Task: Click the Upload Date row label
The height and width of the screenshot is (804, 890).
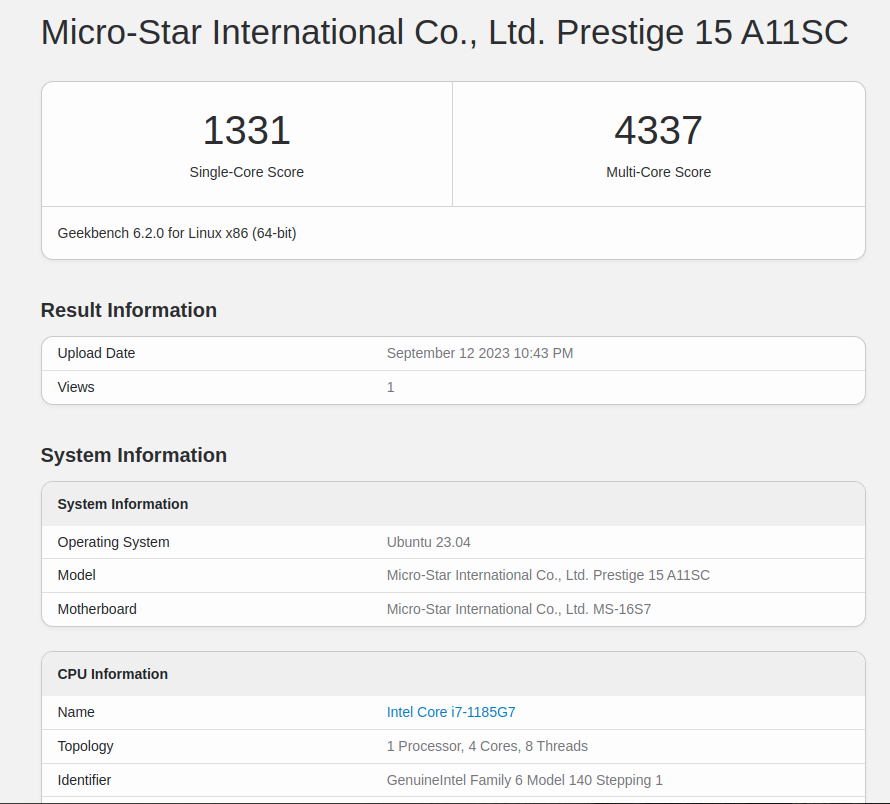Action: coord(96,353)
